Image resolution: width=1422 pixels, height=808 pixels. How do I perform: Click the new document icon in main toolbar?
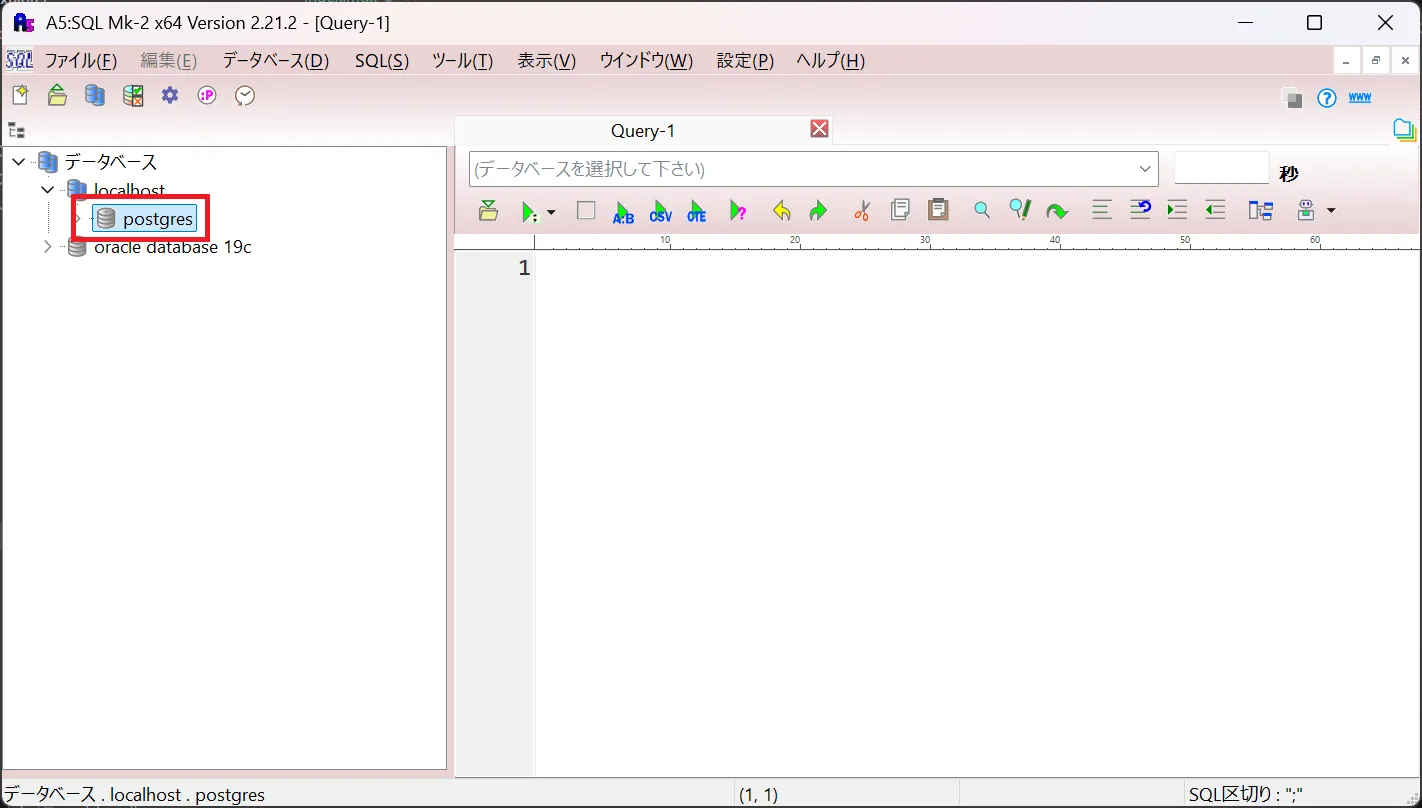coord(20,96)
